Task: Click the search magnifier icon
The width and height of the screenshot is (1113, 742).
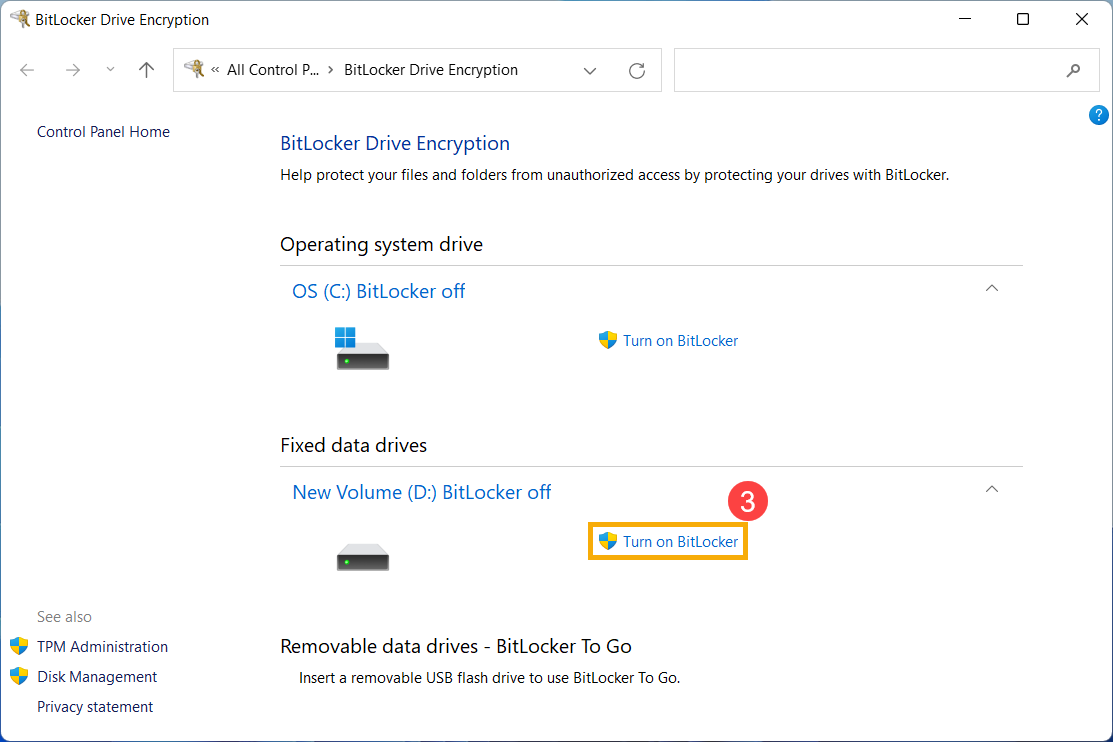Action: pyautogui.click(x=1073, y=70)
